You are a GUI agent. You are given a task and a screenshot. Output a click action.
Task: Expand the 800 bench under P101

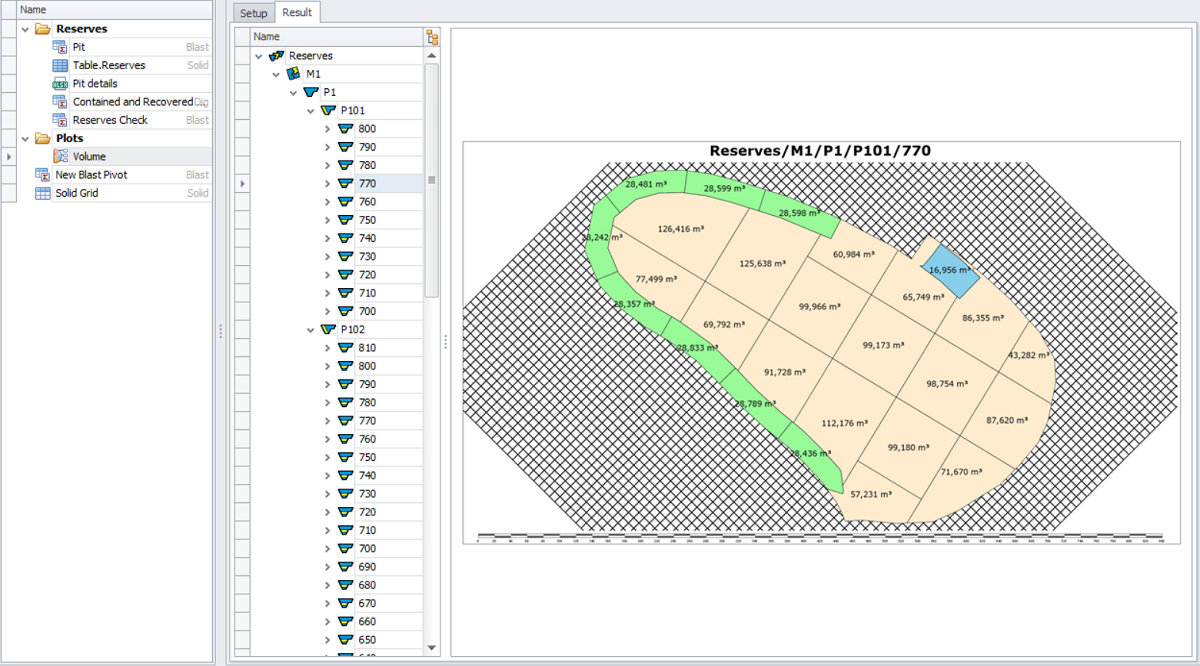click(327, 129)
